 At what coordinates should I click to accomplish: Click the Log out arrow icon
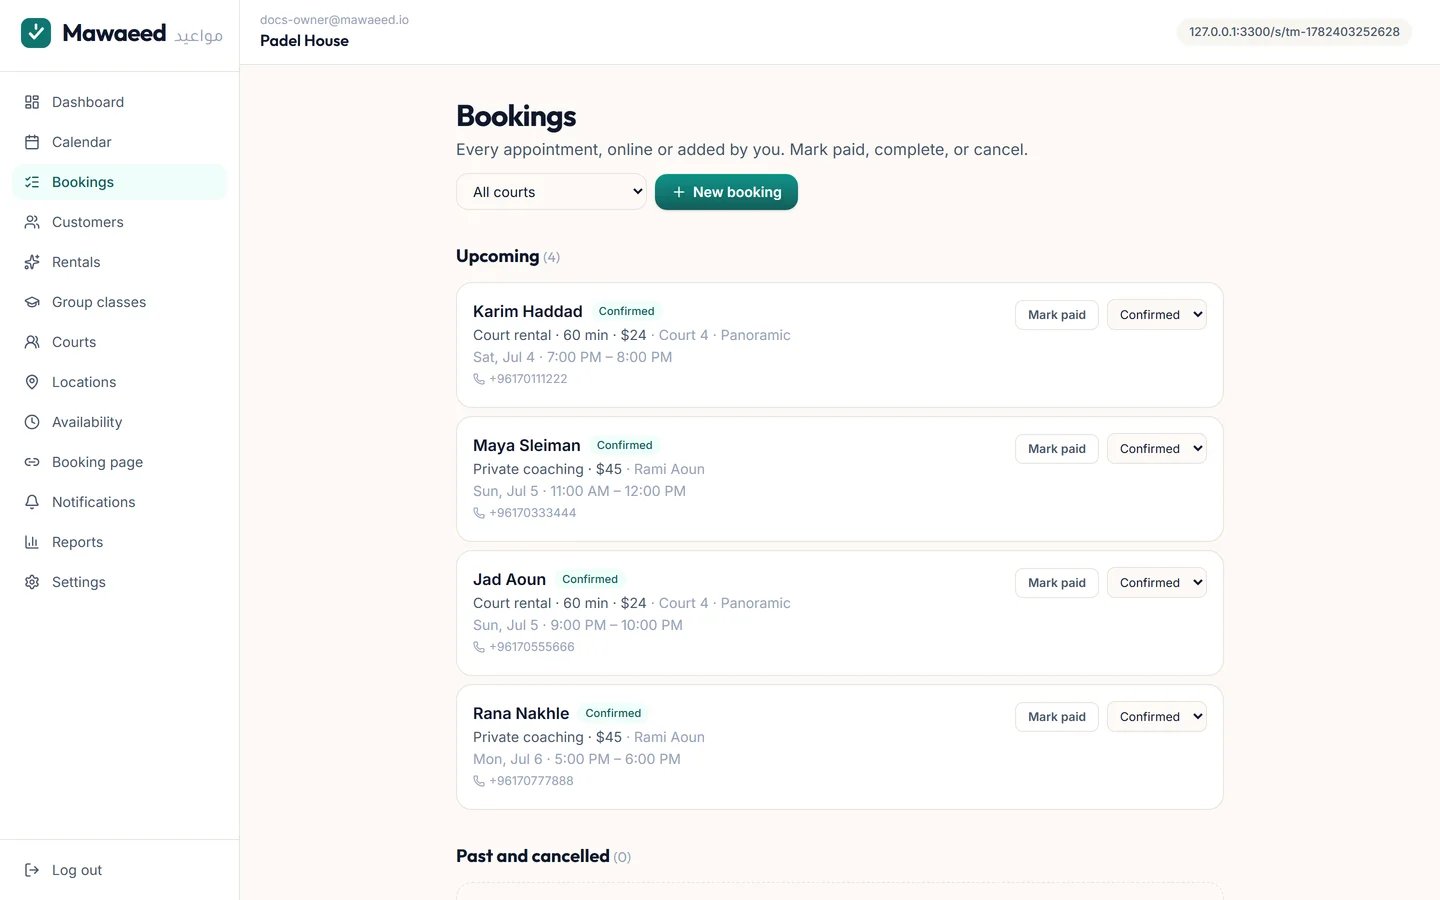tap(32, 870)
